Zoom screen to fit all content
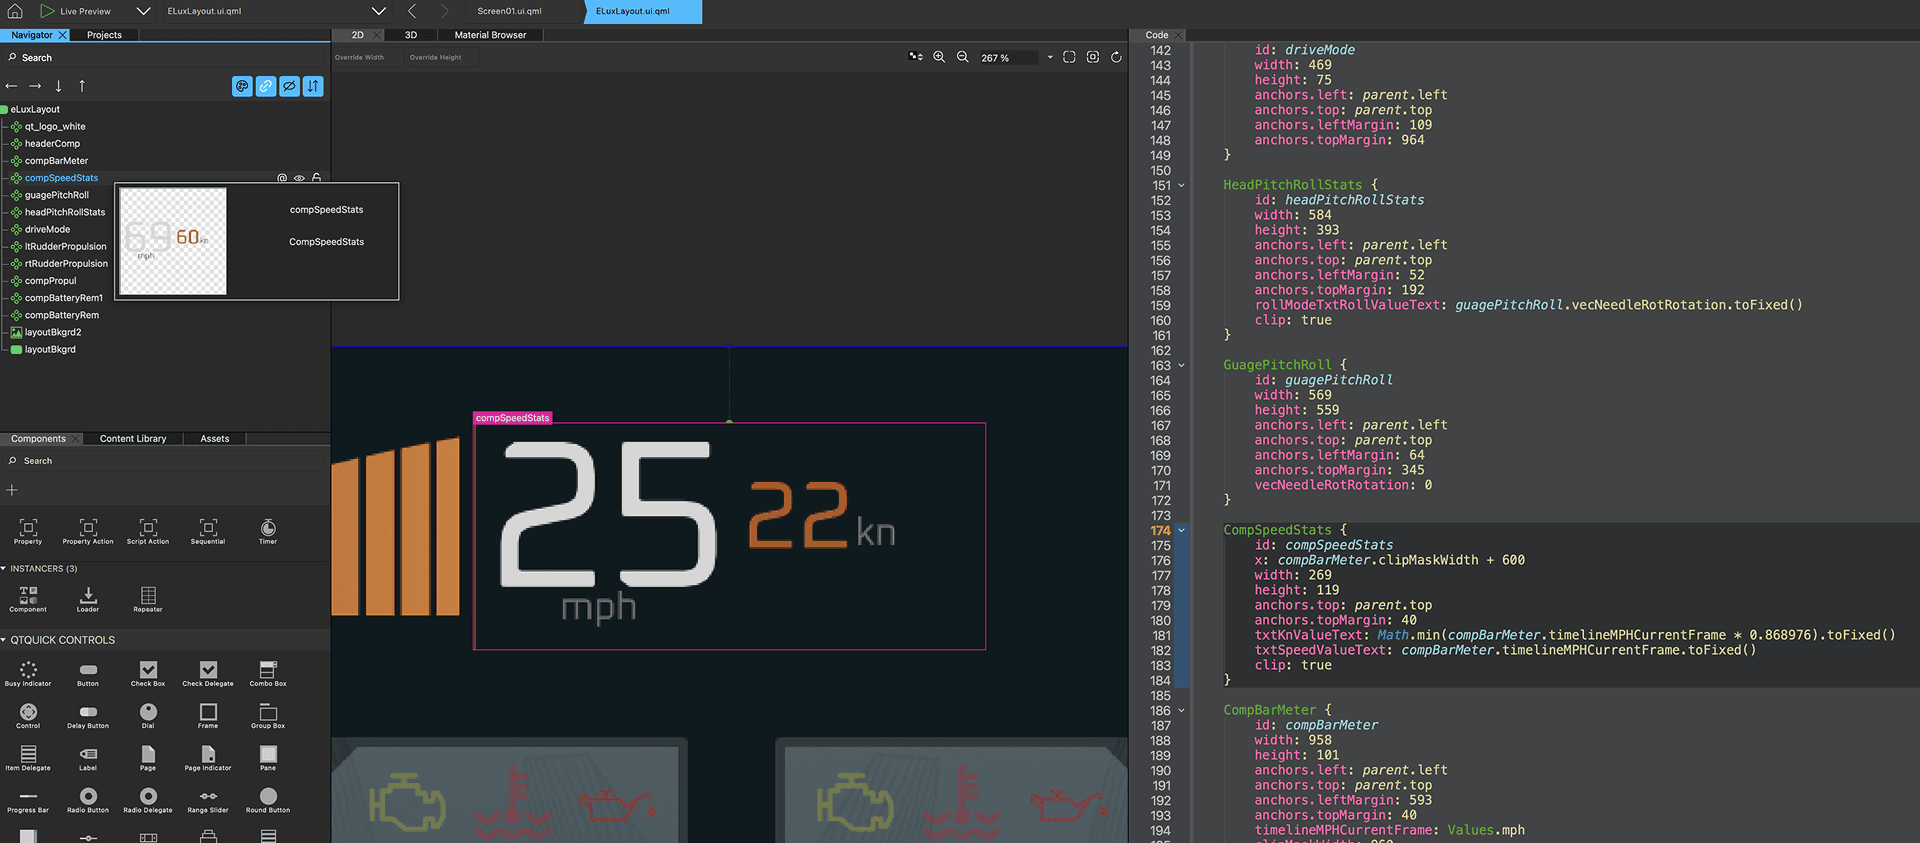The image size is (1920, 843). tap(1069, 57)
